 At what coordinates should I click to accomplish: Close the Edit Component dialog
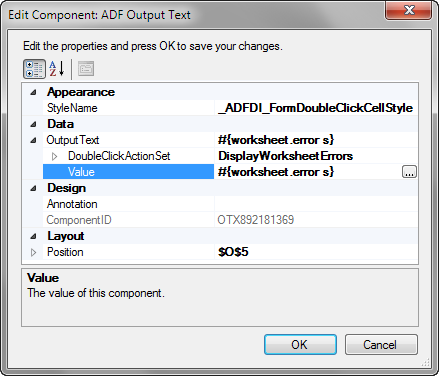click(x=409, y=10)
